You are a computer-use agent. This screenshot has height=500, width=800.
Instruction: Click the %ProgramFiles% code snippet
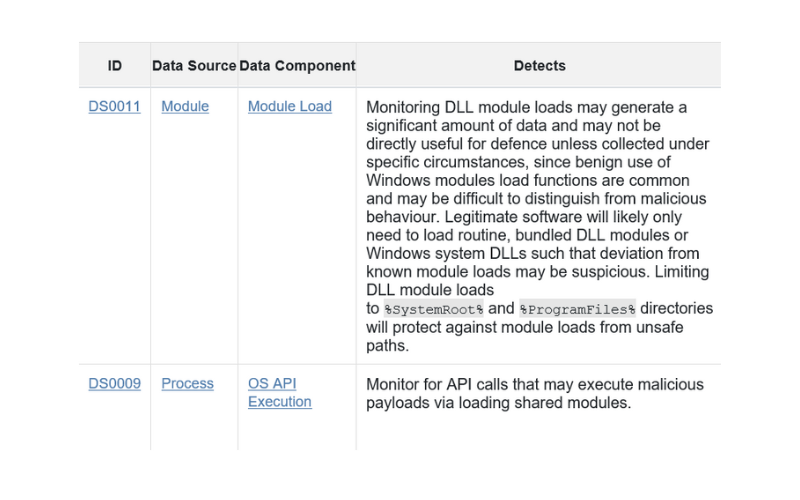(577, 309)
